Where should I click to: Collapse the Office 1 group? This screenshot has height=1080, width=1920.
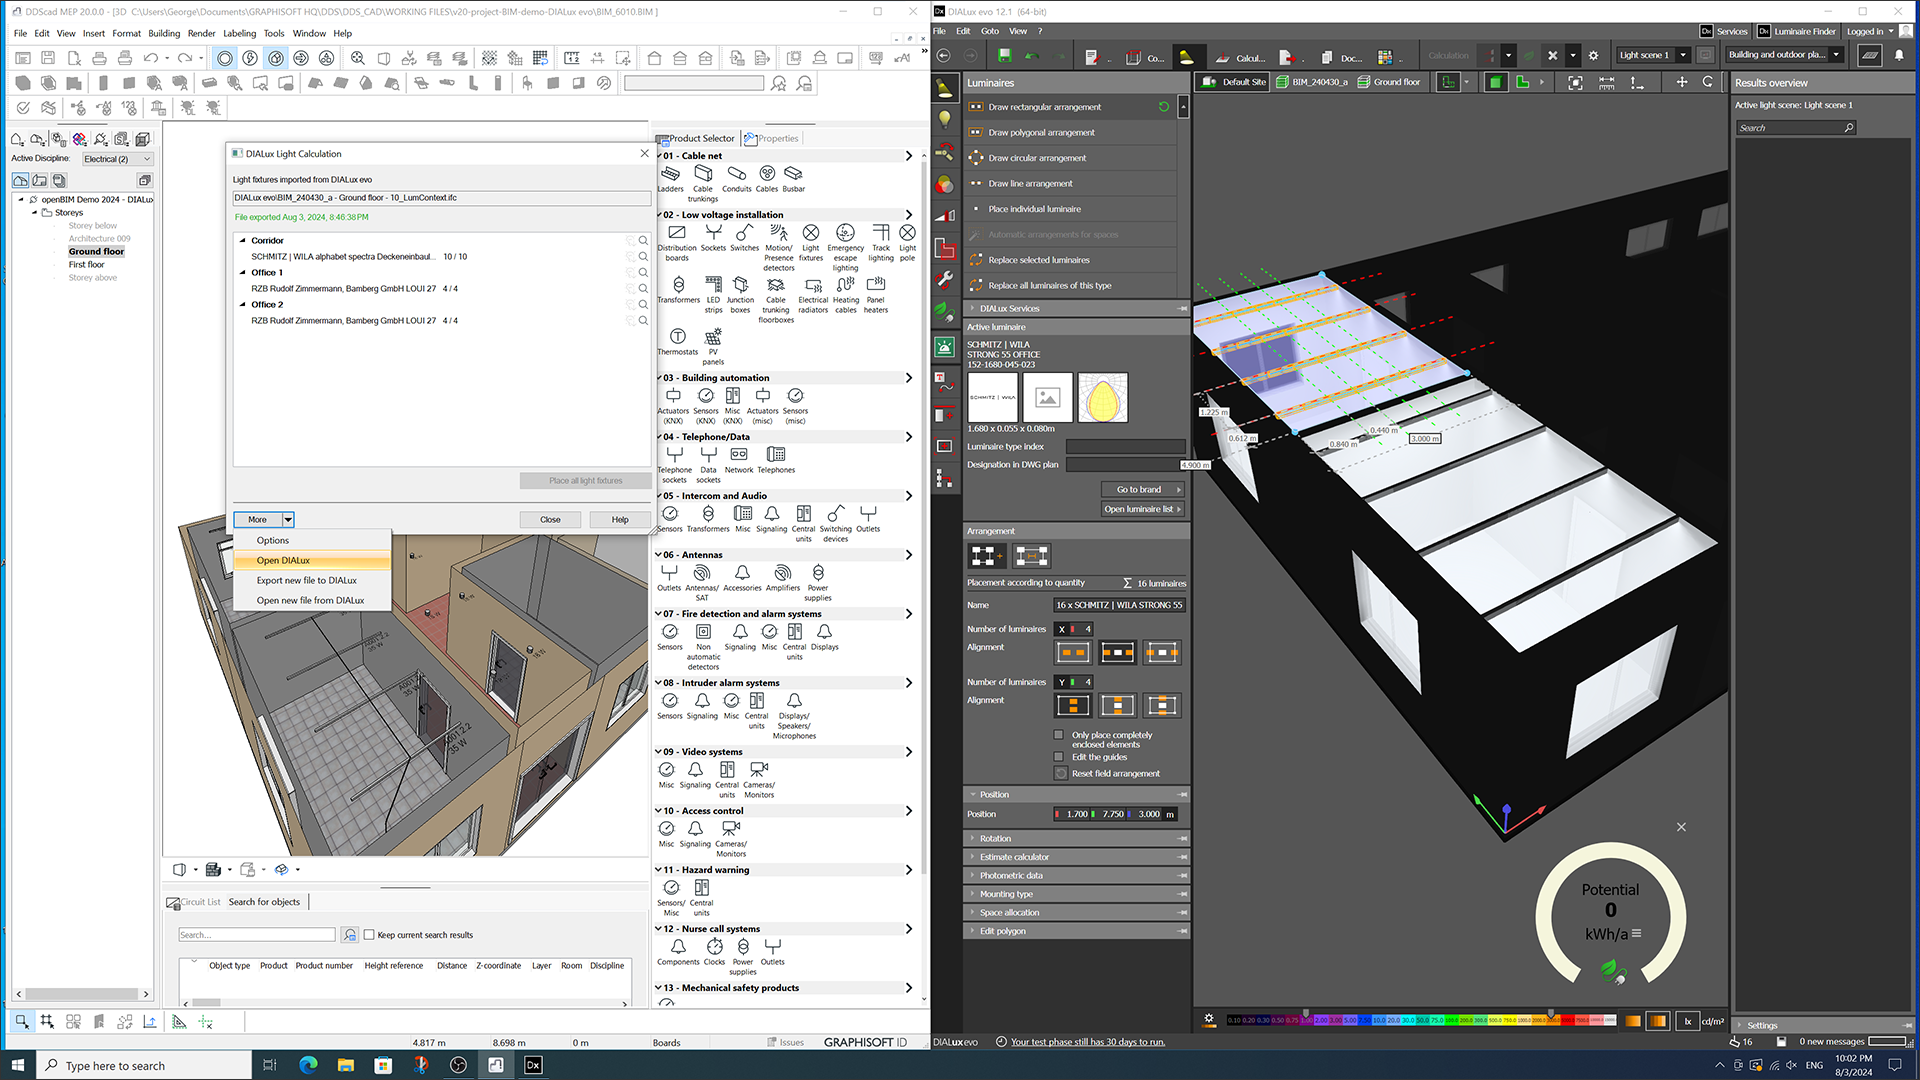pyautogui.click(x=242, y=273)
